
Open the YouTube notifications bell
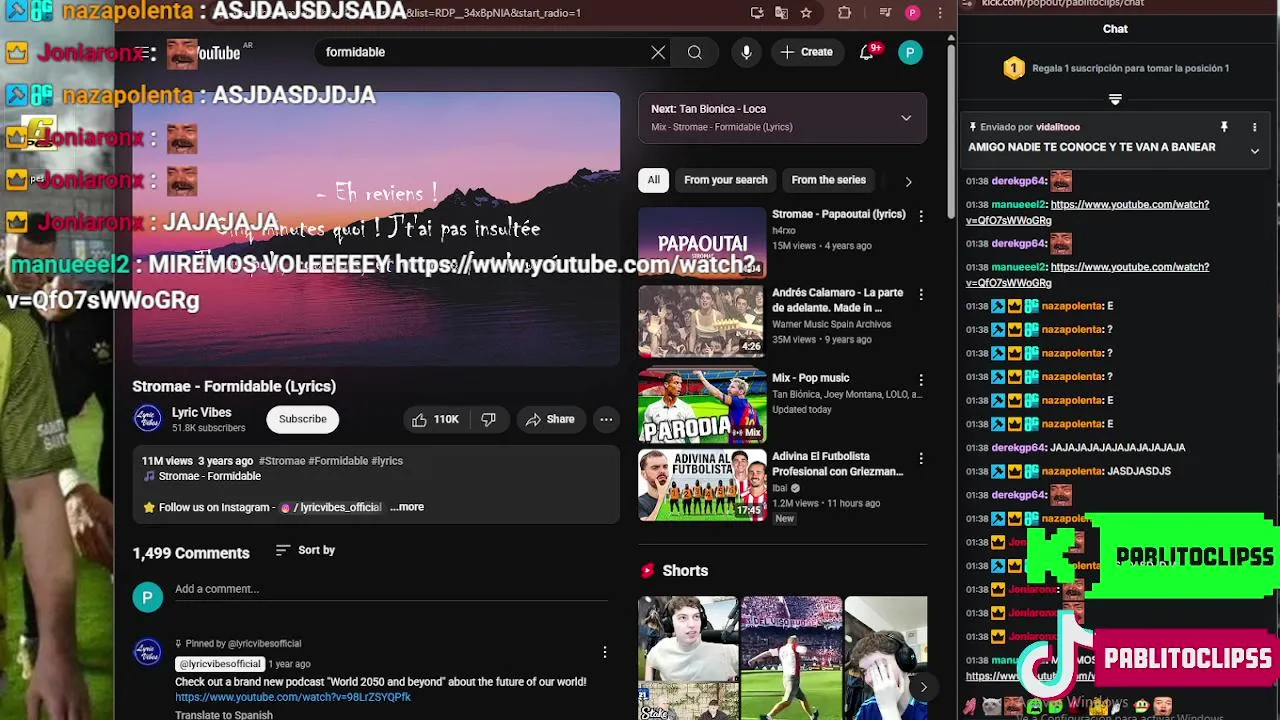867,52
